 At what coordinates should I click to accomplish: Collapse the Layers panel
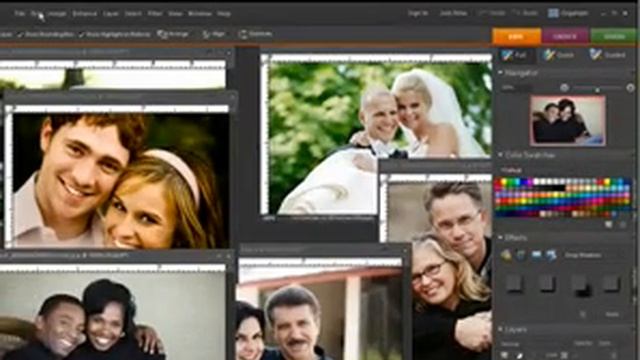500,329
